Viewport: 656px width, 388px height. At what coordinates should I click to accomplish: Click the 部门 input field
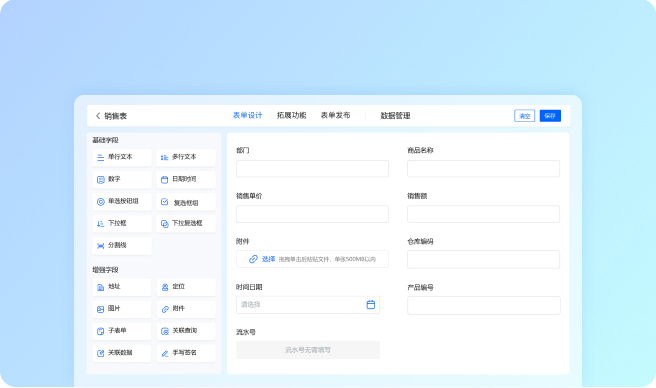point(312,169)
